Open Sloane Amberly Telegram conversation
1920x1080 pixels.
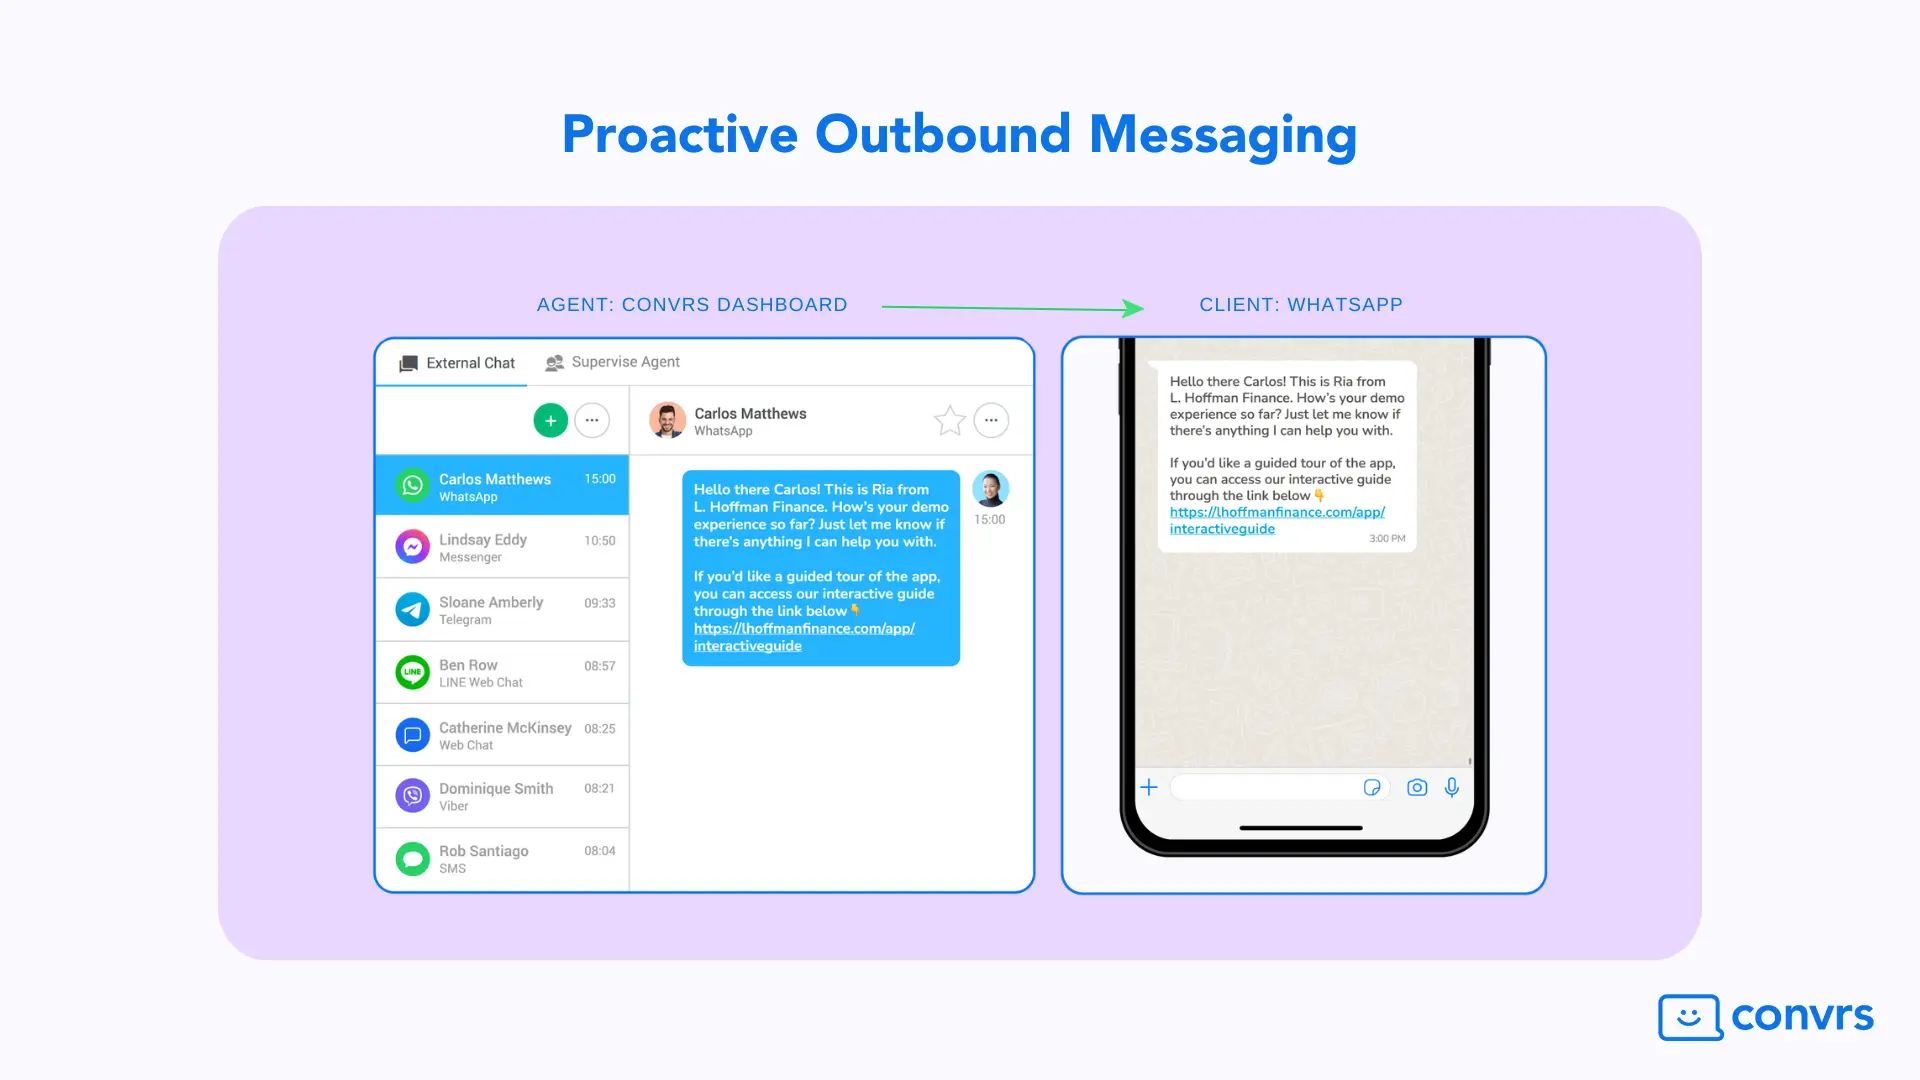point(502,611)
